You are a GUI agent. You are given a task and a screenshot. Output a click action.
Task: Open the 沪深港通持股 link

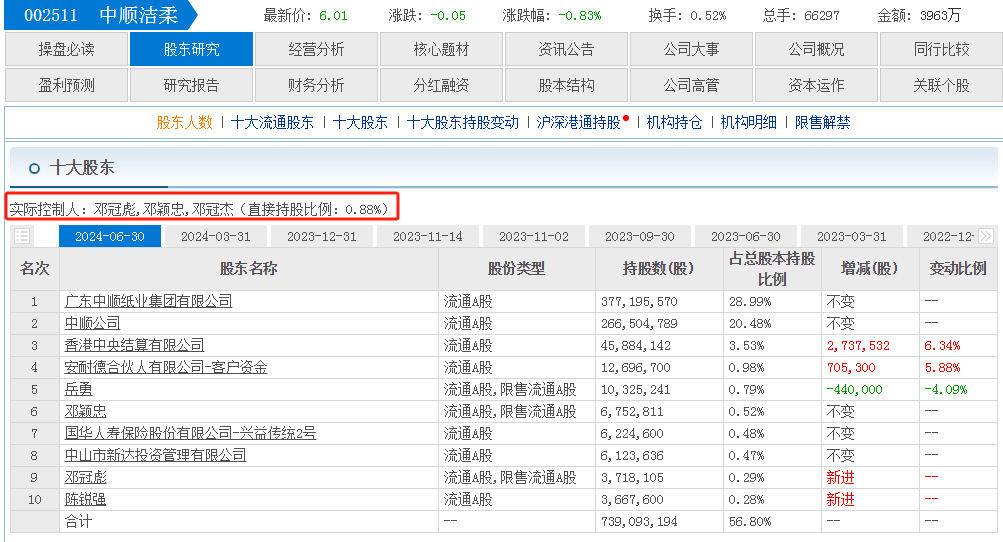(x=578, y=122)
